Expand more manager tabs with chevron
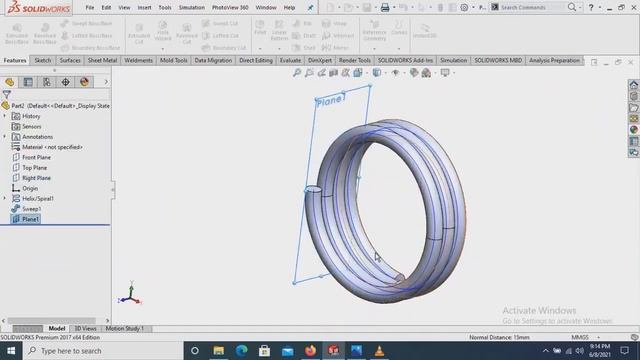 (106, 82)
